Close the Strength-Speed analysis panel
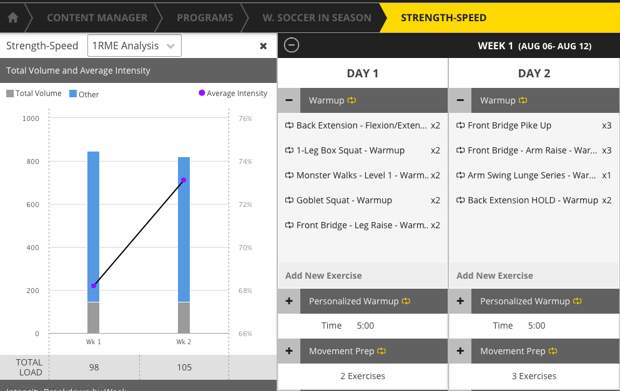The image size is (620, 391). click(263, 46)
